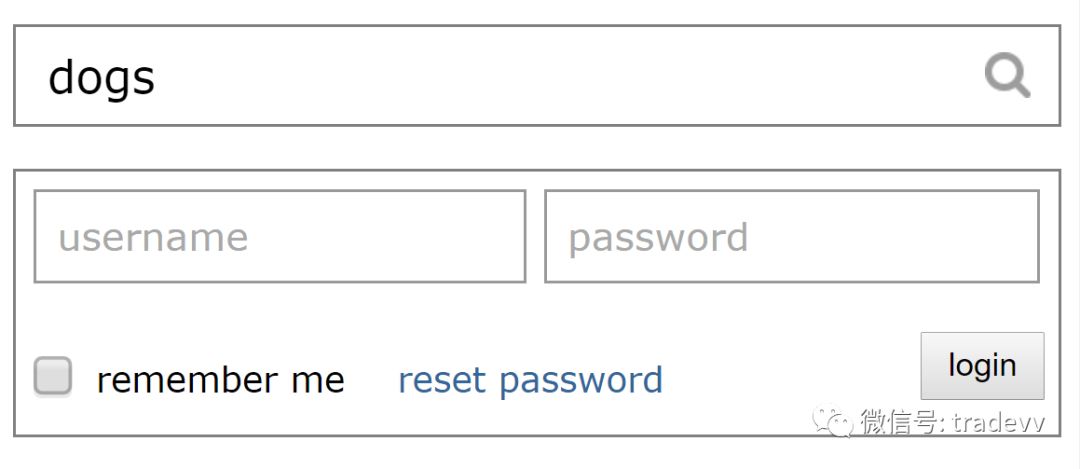Select the 'reset password' hyperlink
The width and height of the screenshot is (1080, 469).
(x=530, y=380)
